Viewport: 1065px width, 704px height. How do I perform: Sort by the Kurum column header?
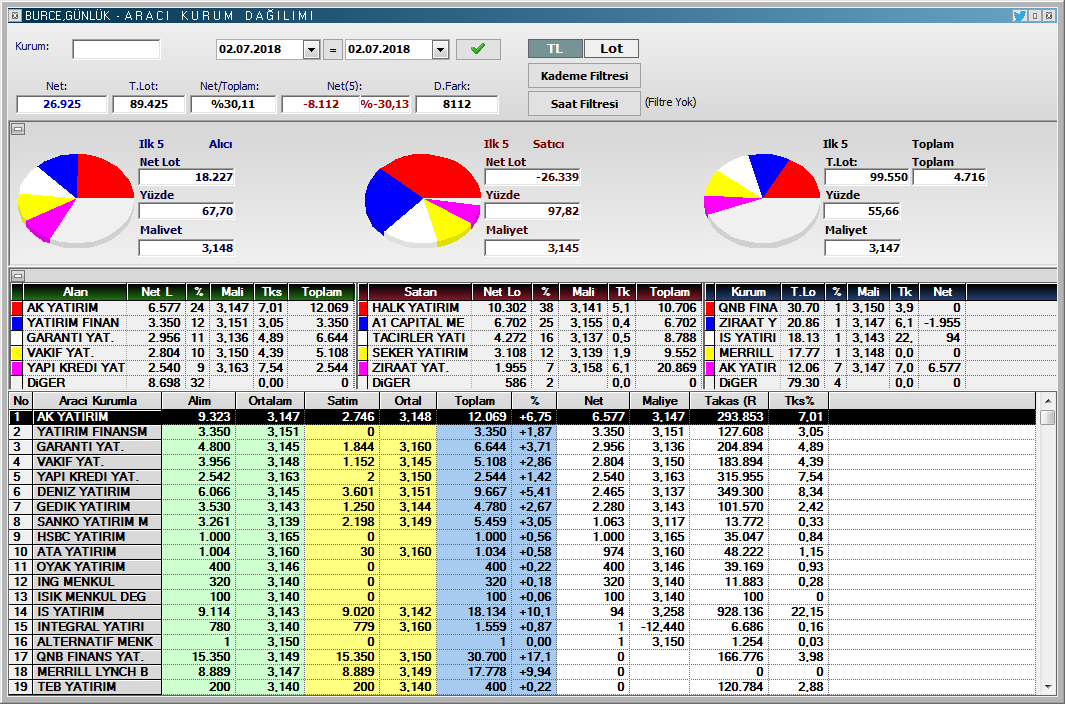[748, 292]
